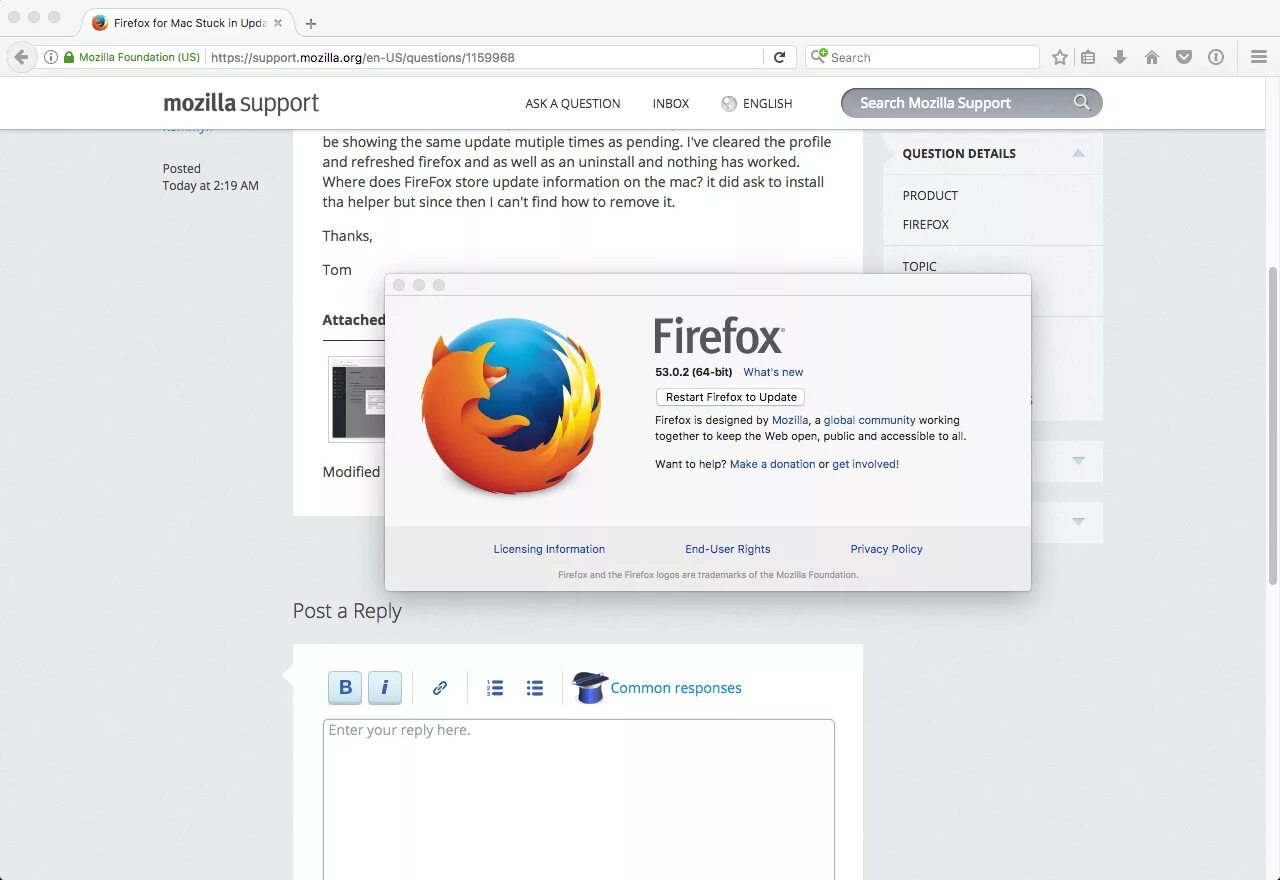This screenshot has height=880, width=1280.
Task: Click the Today at 2:19 AM timestamp
Action: [x=211, y=185]
